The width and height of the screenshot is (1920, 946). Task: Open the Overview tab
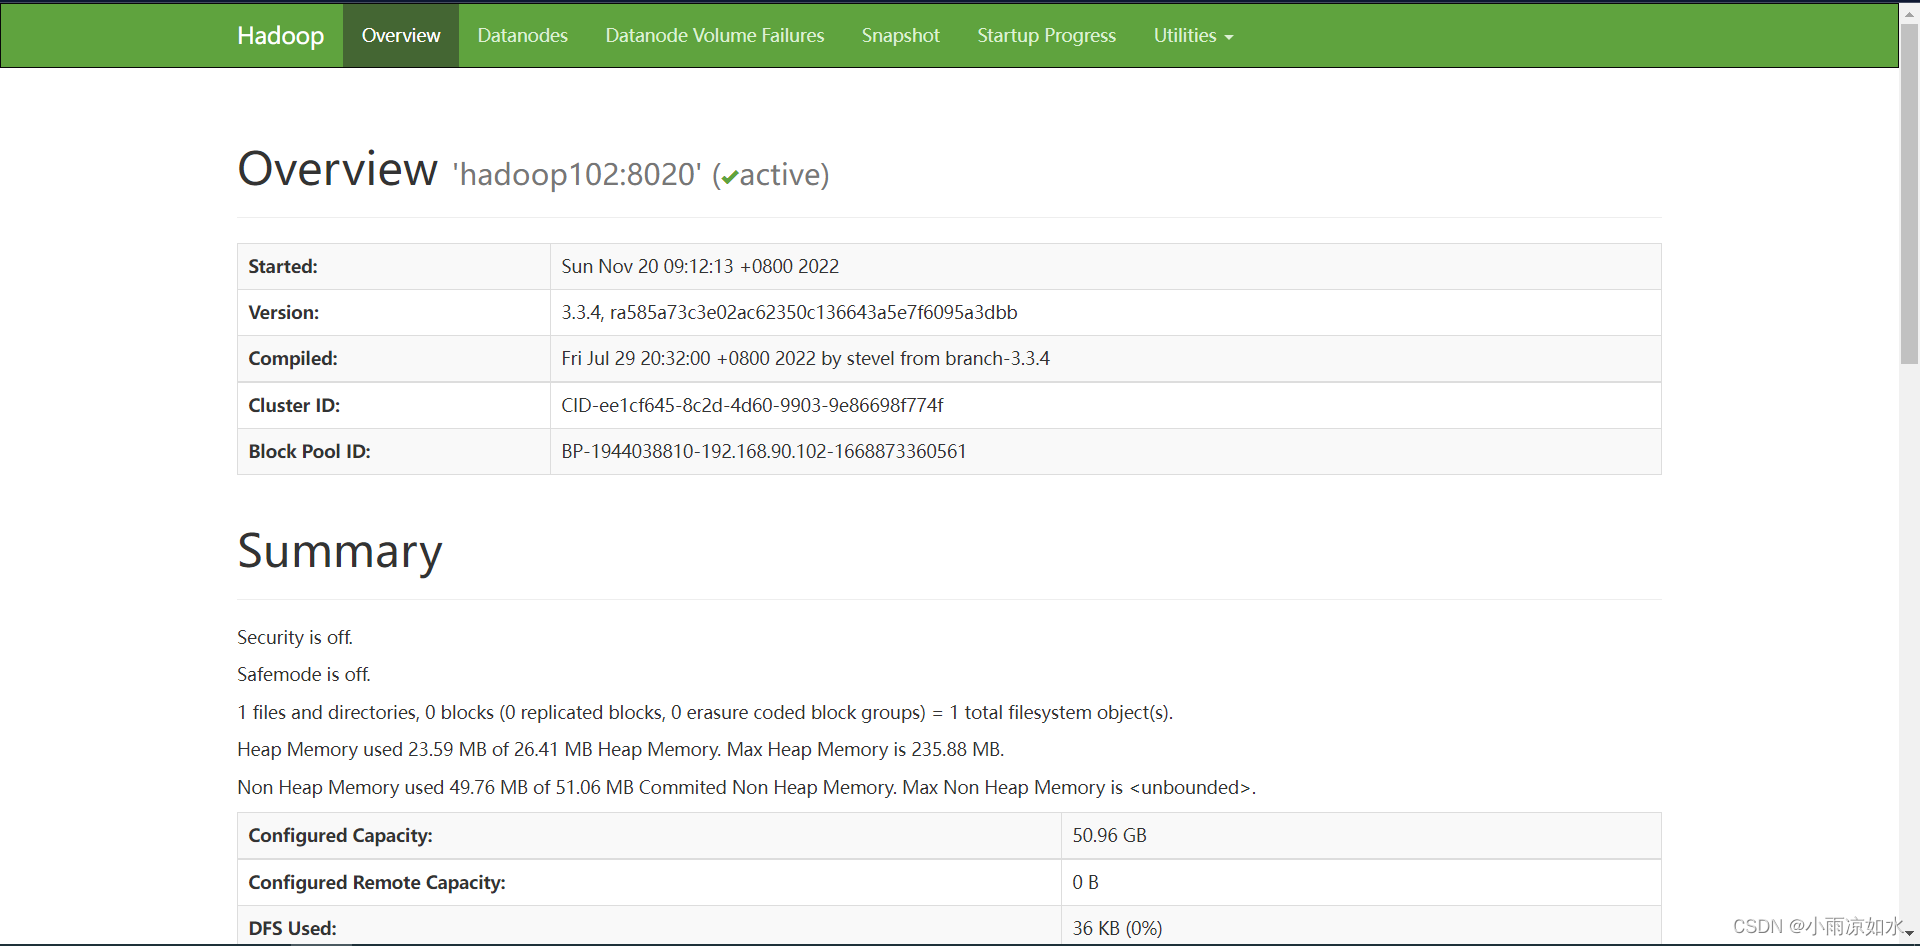coord(401,36)
